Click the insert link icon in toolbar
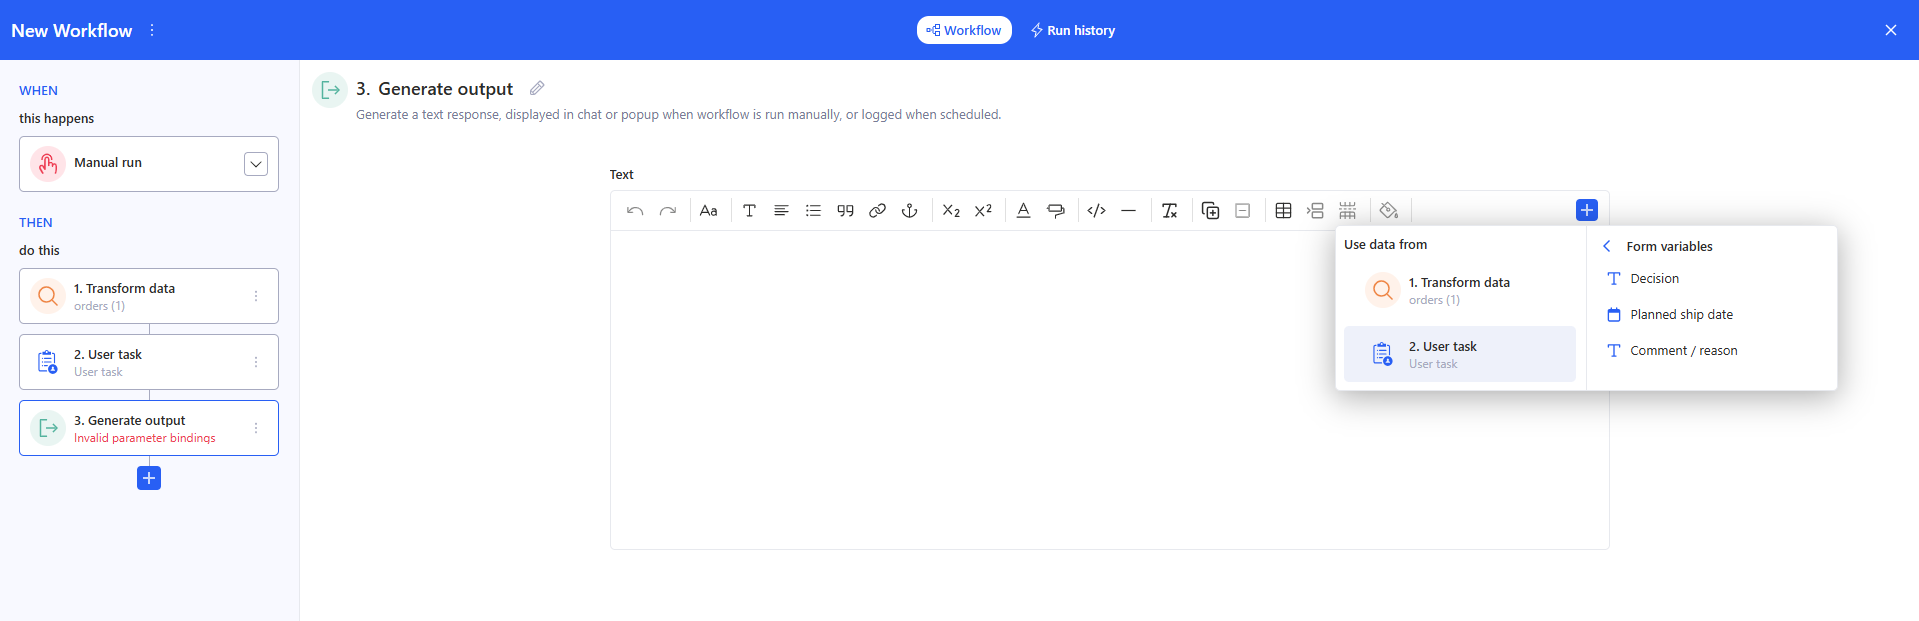The height and width of the screenshot is (621, 1919). pyautogui.click(x=877, y=211)
